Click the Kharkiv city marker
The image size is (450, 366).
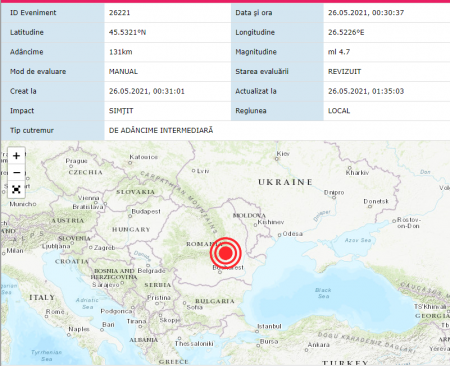pos(350,168)
